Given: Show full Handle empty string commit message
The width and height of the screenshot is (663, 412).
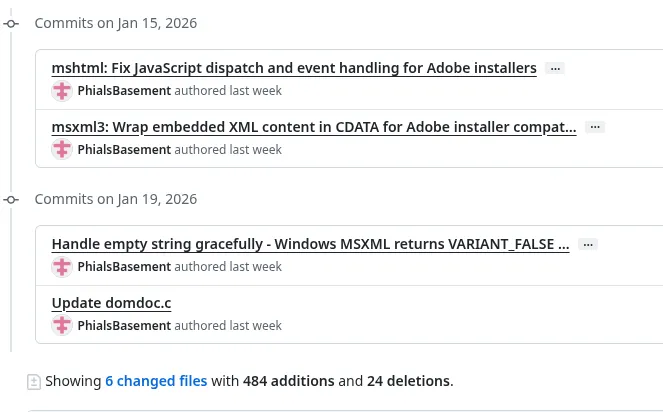Looking at the screenshot, I should (x=588, y=244).
